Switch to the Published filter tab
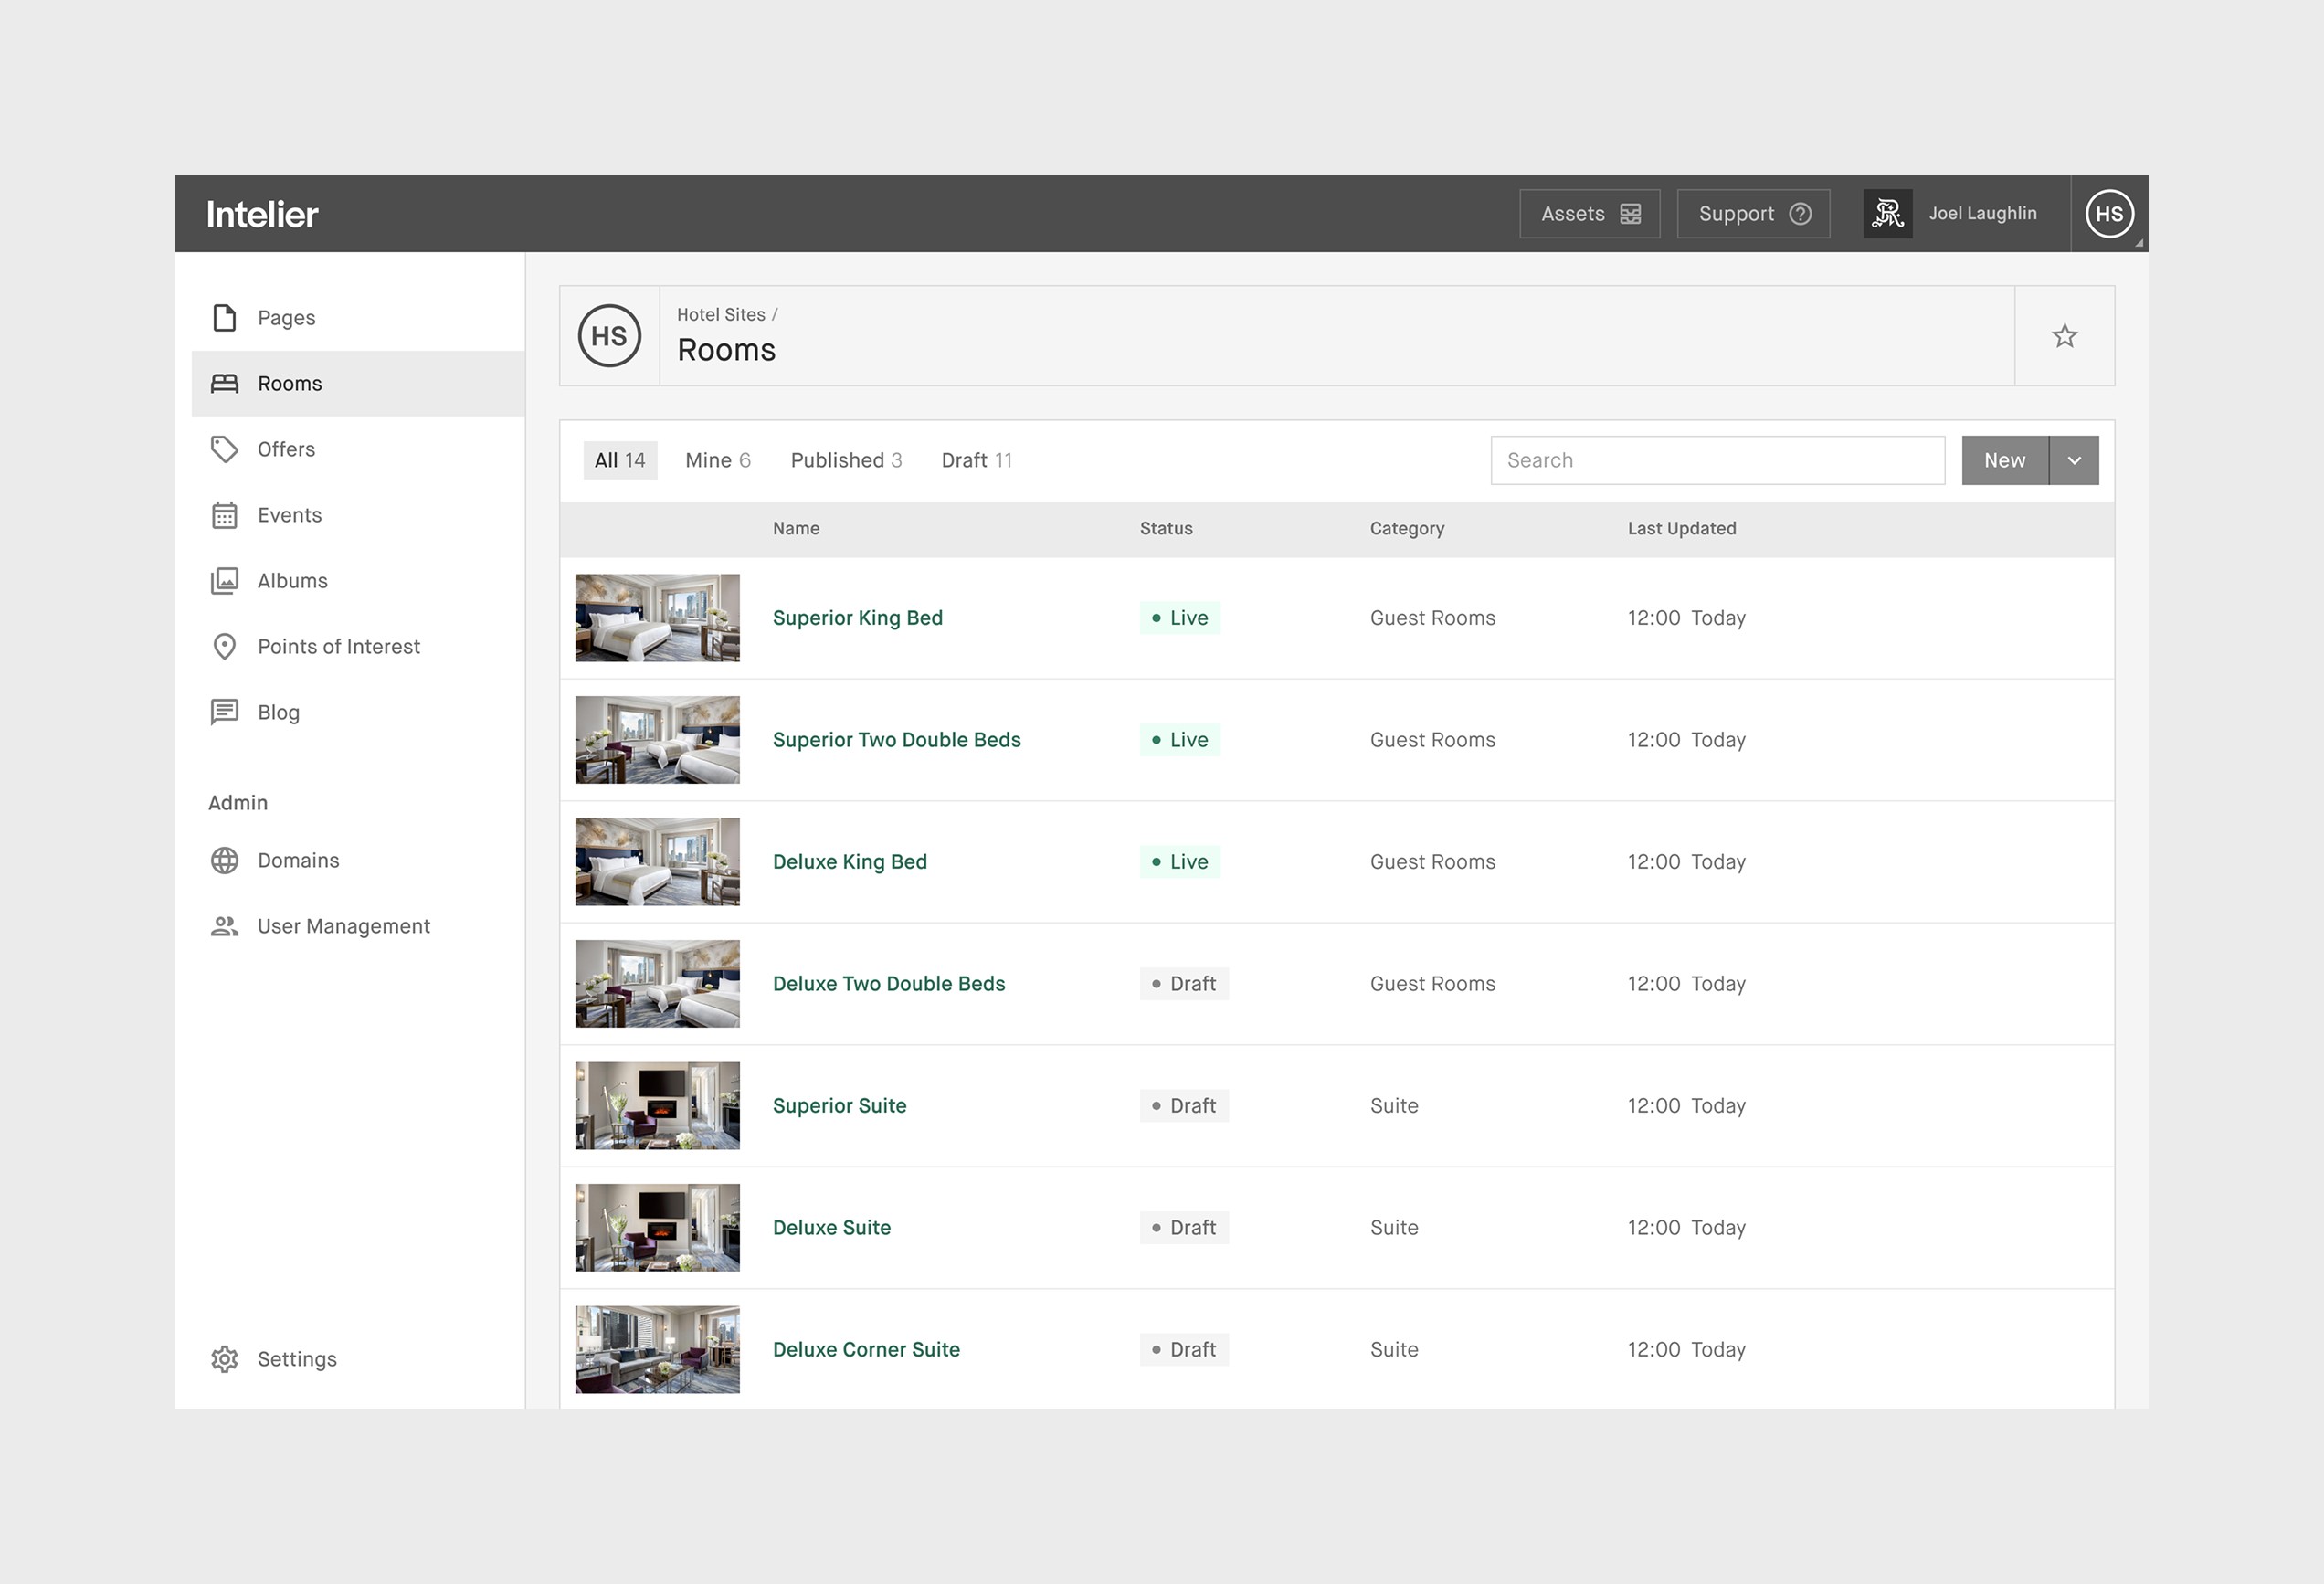 (x=846, y=460)
